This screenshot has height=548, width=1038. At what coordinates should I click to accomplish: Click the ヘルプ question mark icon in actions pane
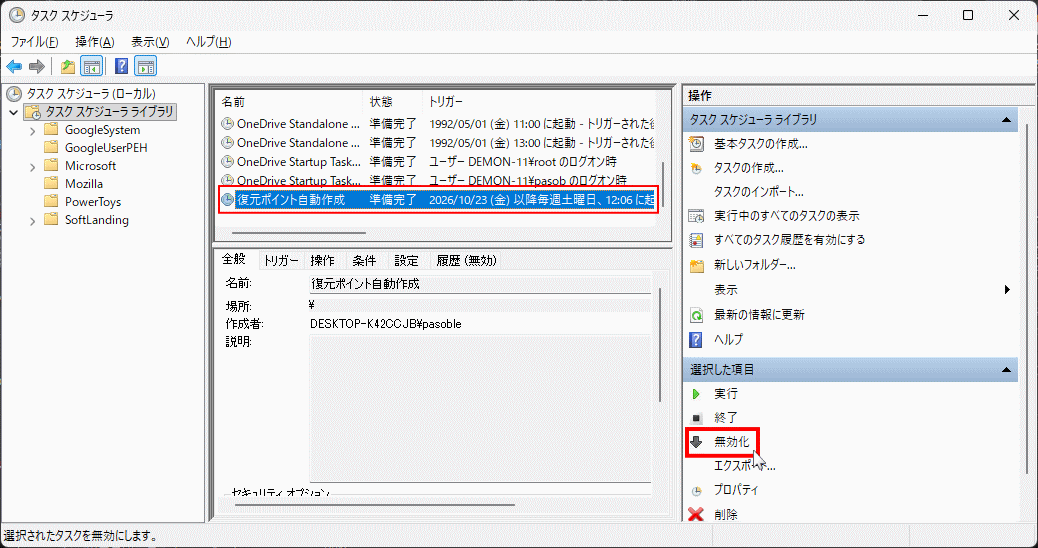coord(696,340)
